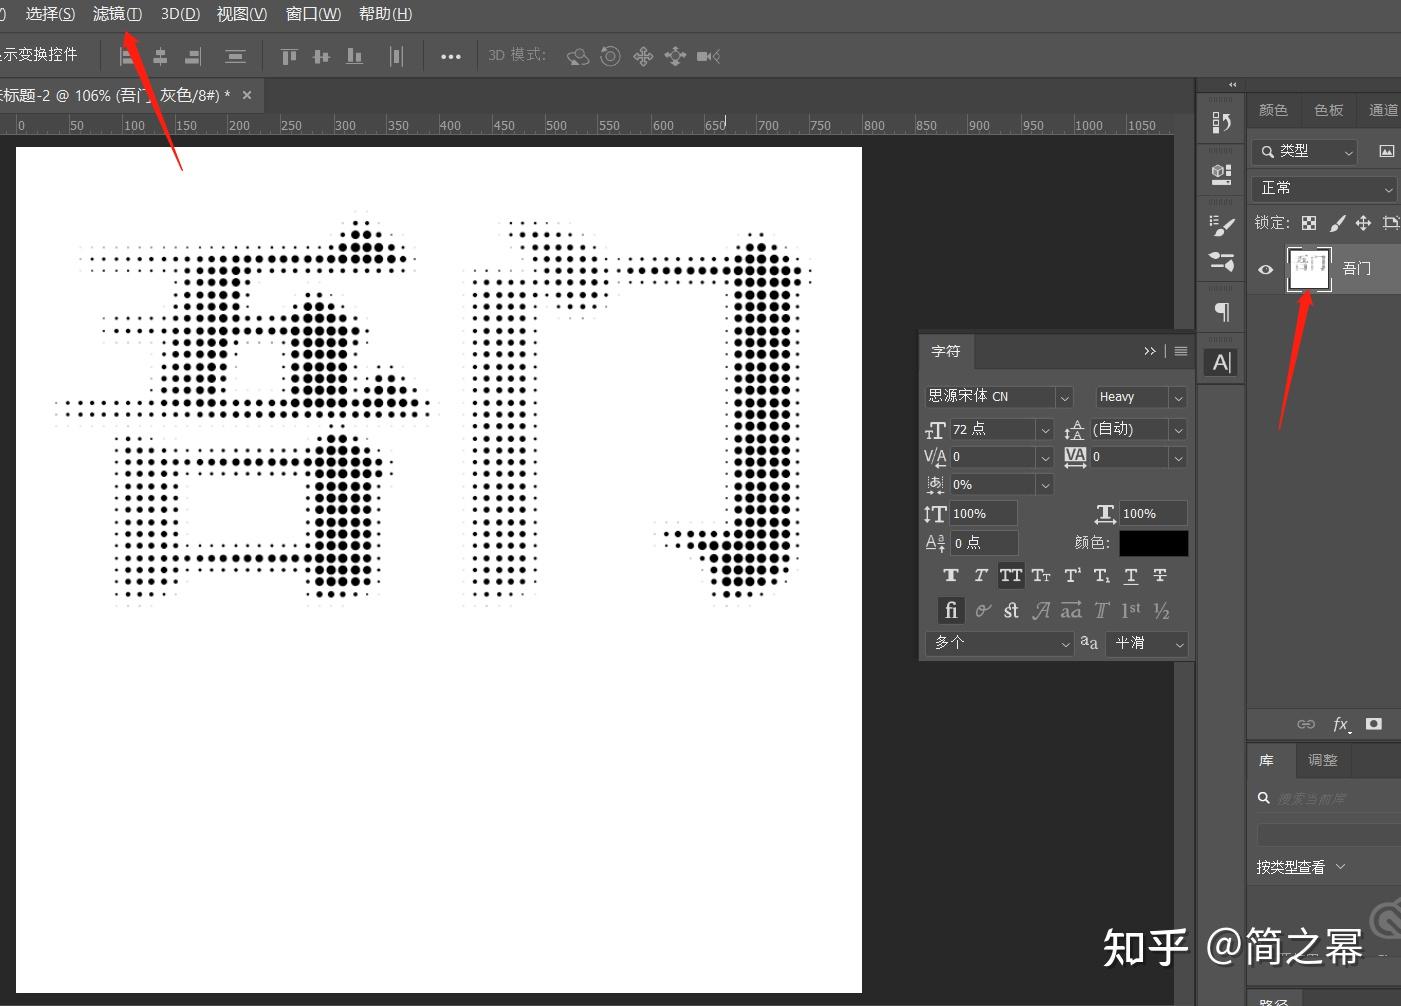1401x1006 pixels.
Task: Switch to the 调整 tab
Action: 1322,760
